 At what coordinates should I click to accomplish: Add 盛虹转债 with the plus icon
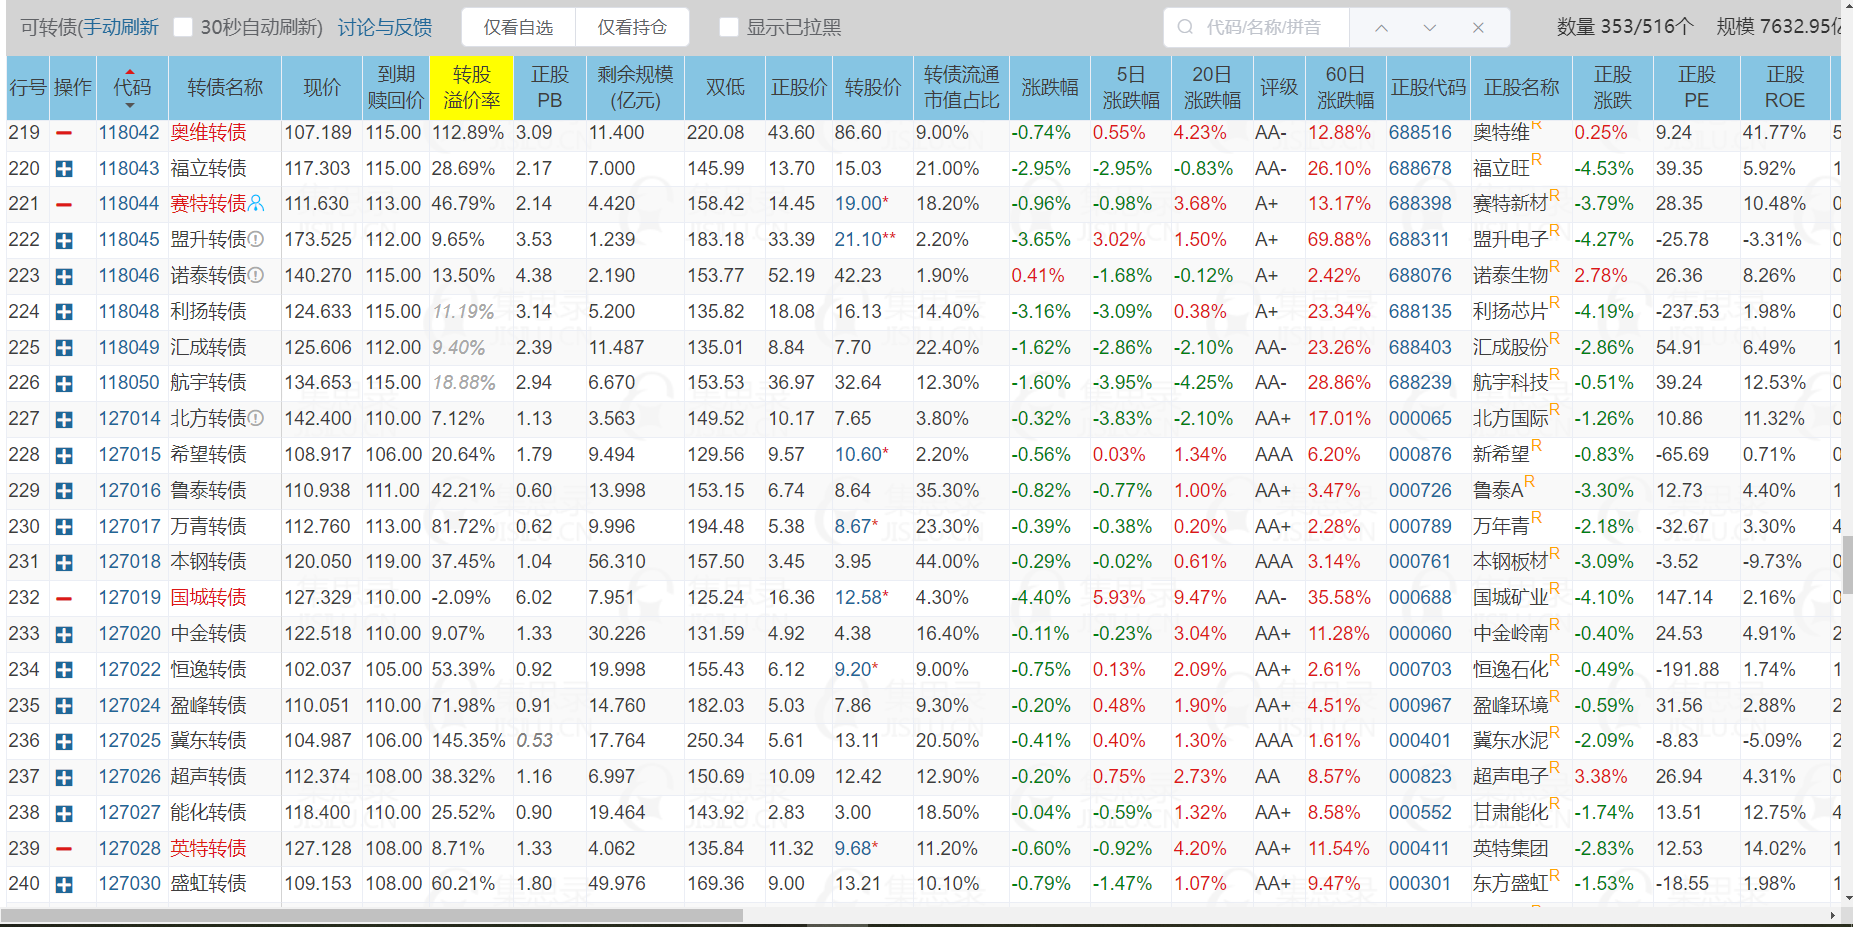[64, 884]
